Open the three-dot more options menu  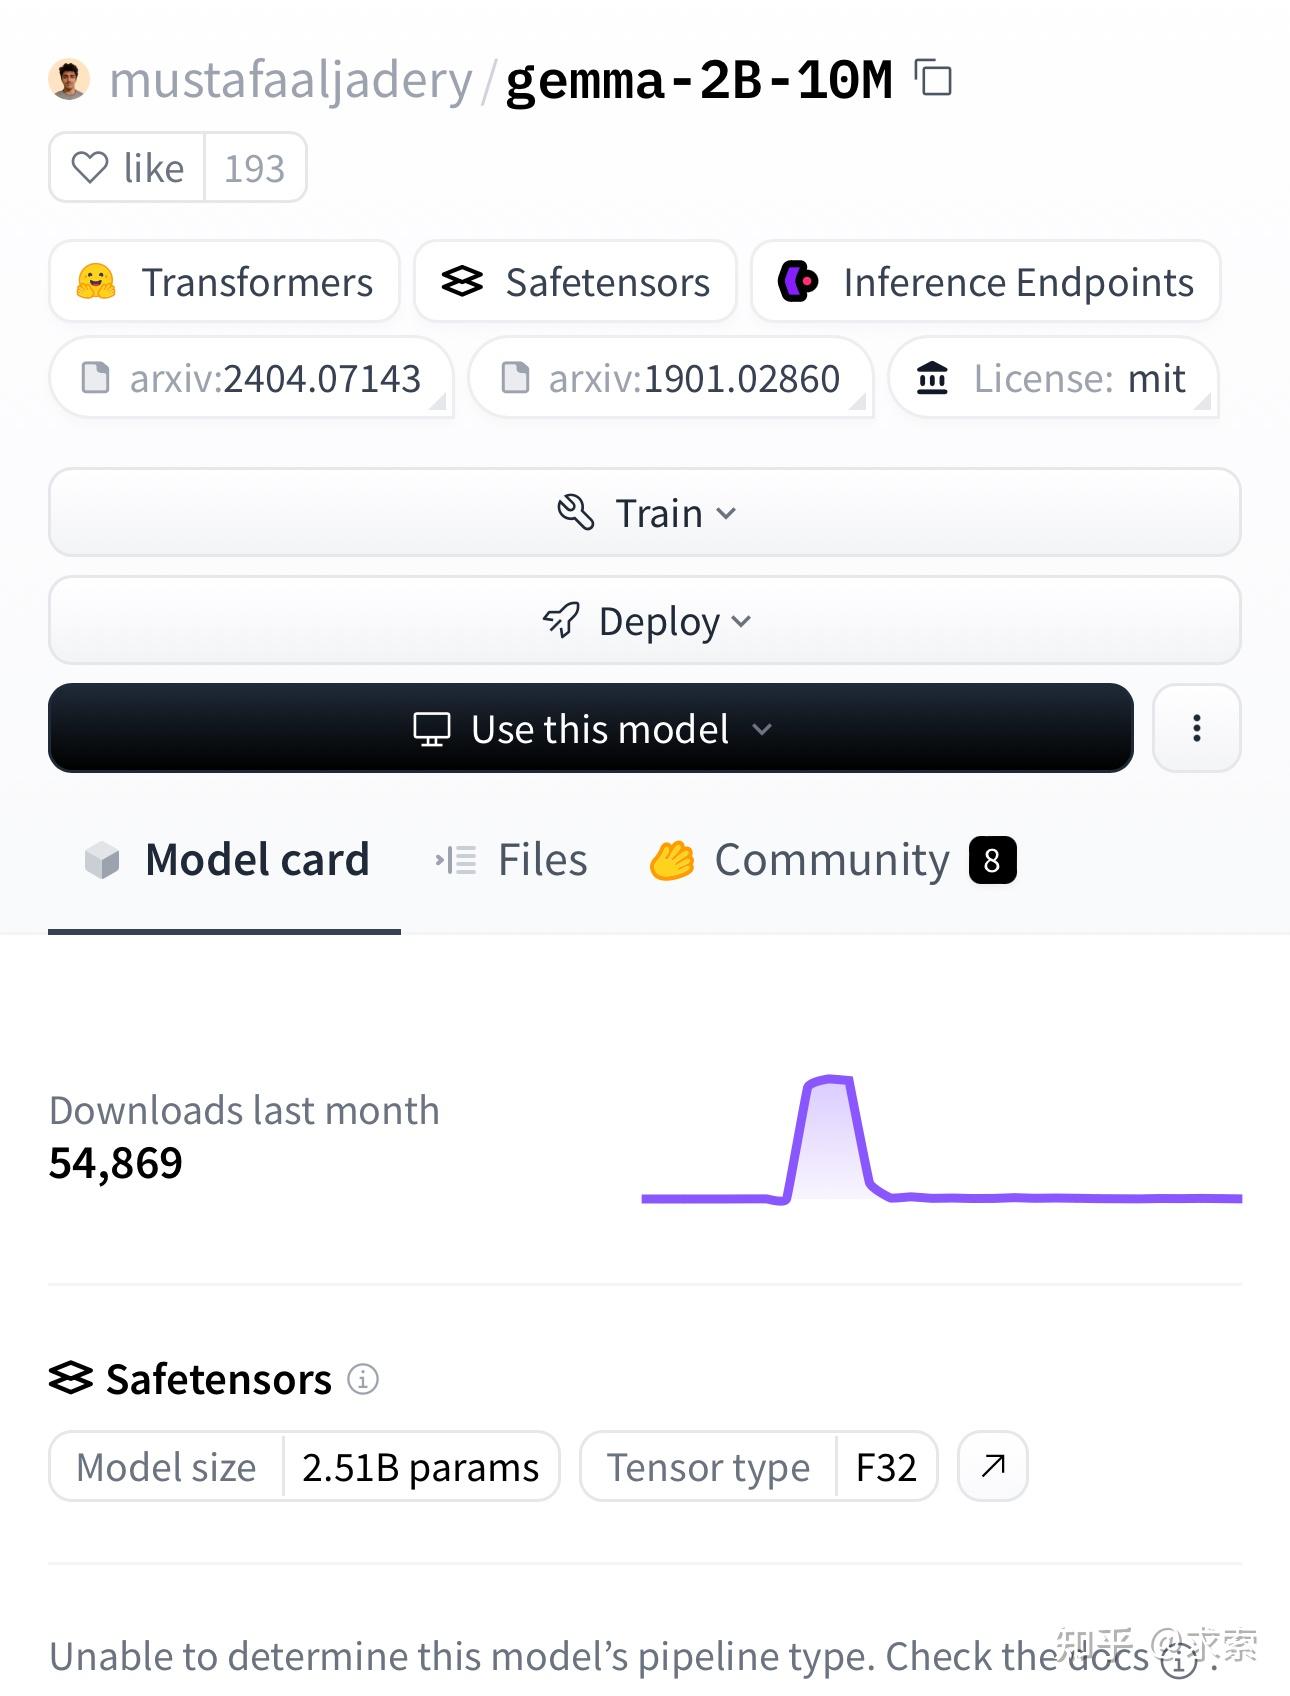(1196, 728)
